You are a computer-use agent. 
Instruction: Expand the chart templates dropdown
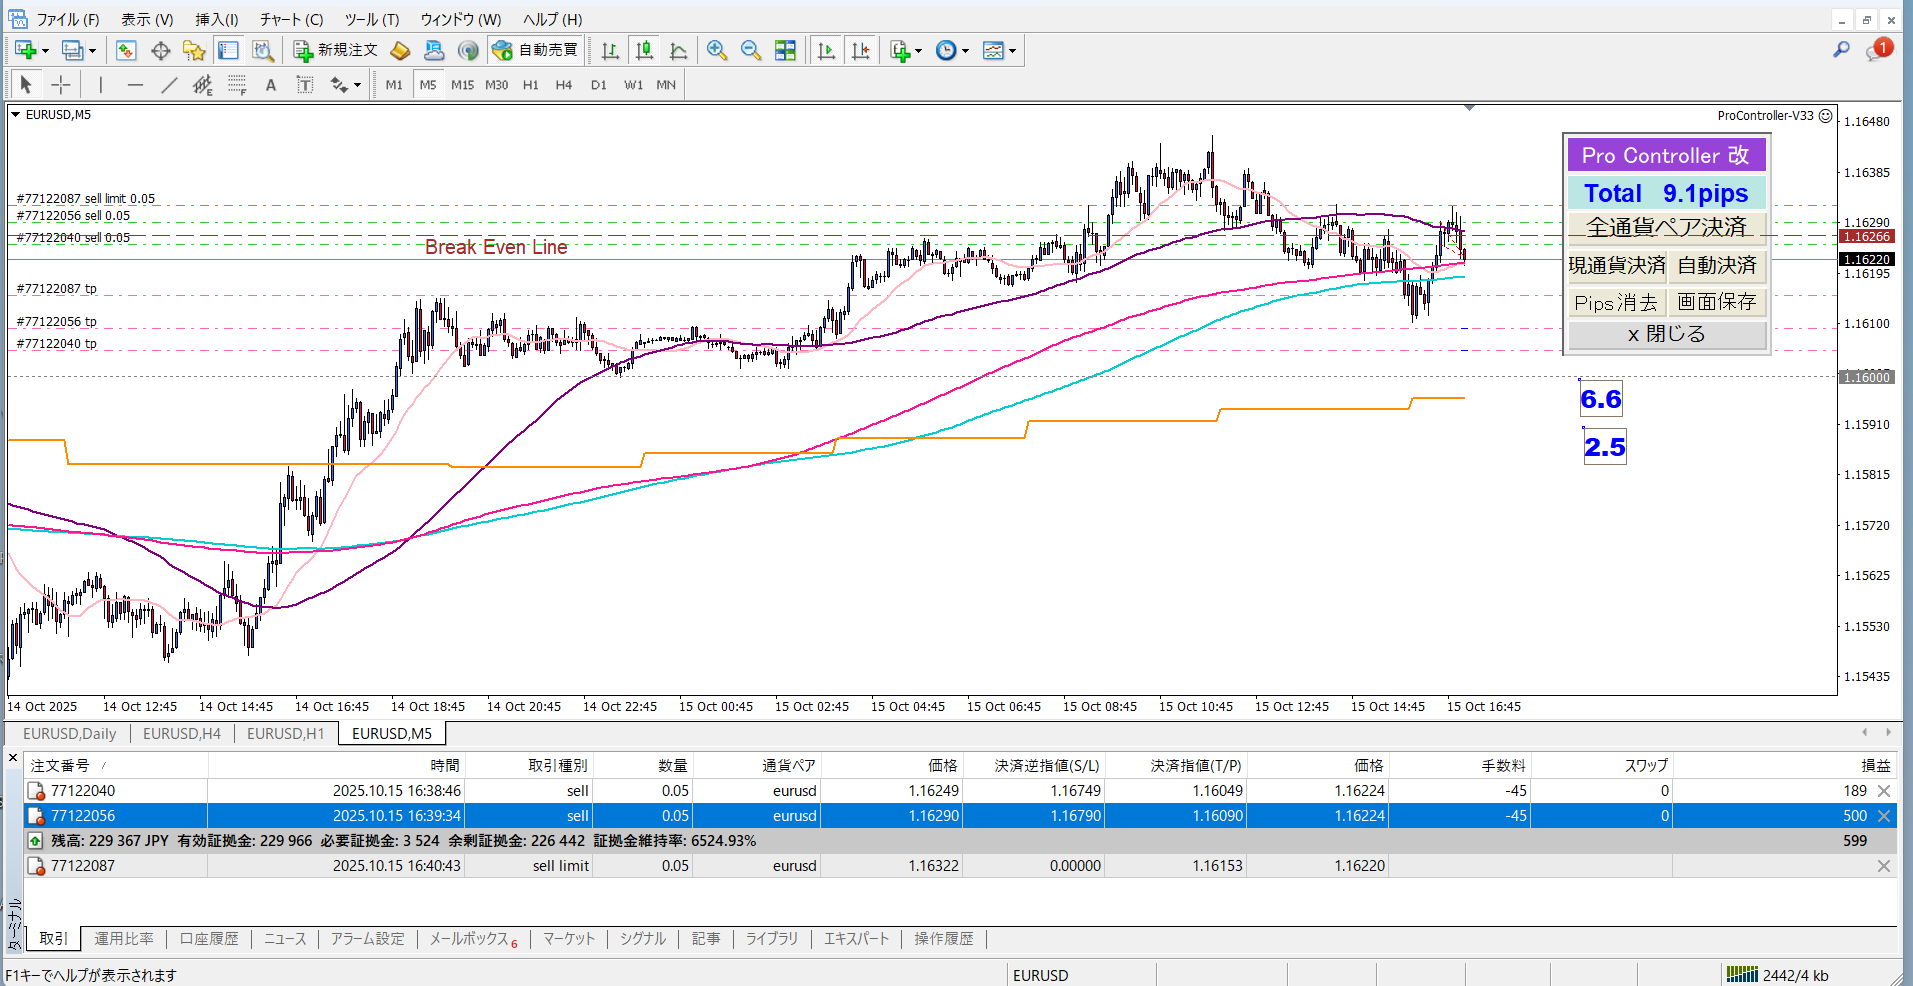coord(1012,51)
